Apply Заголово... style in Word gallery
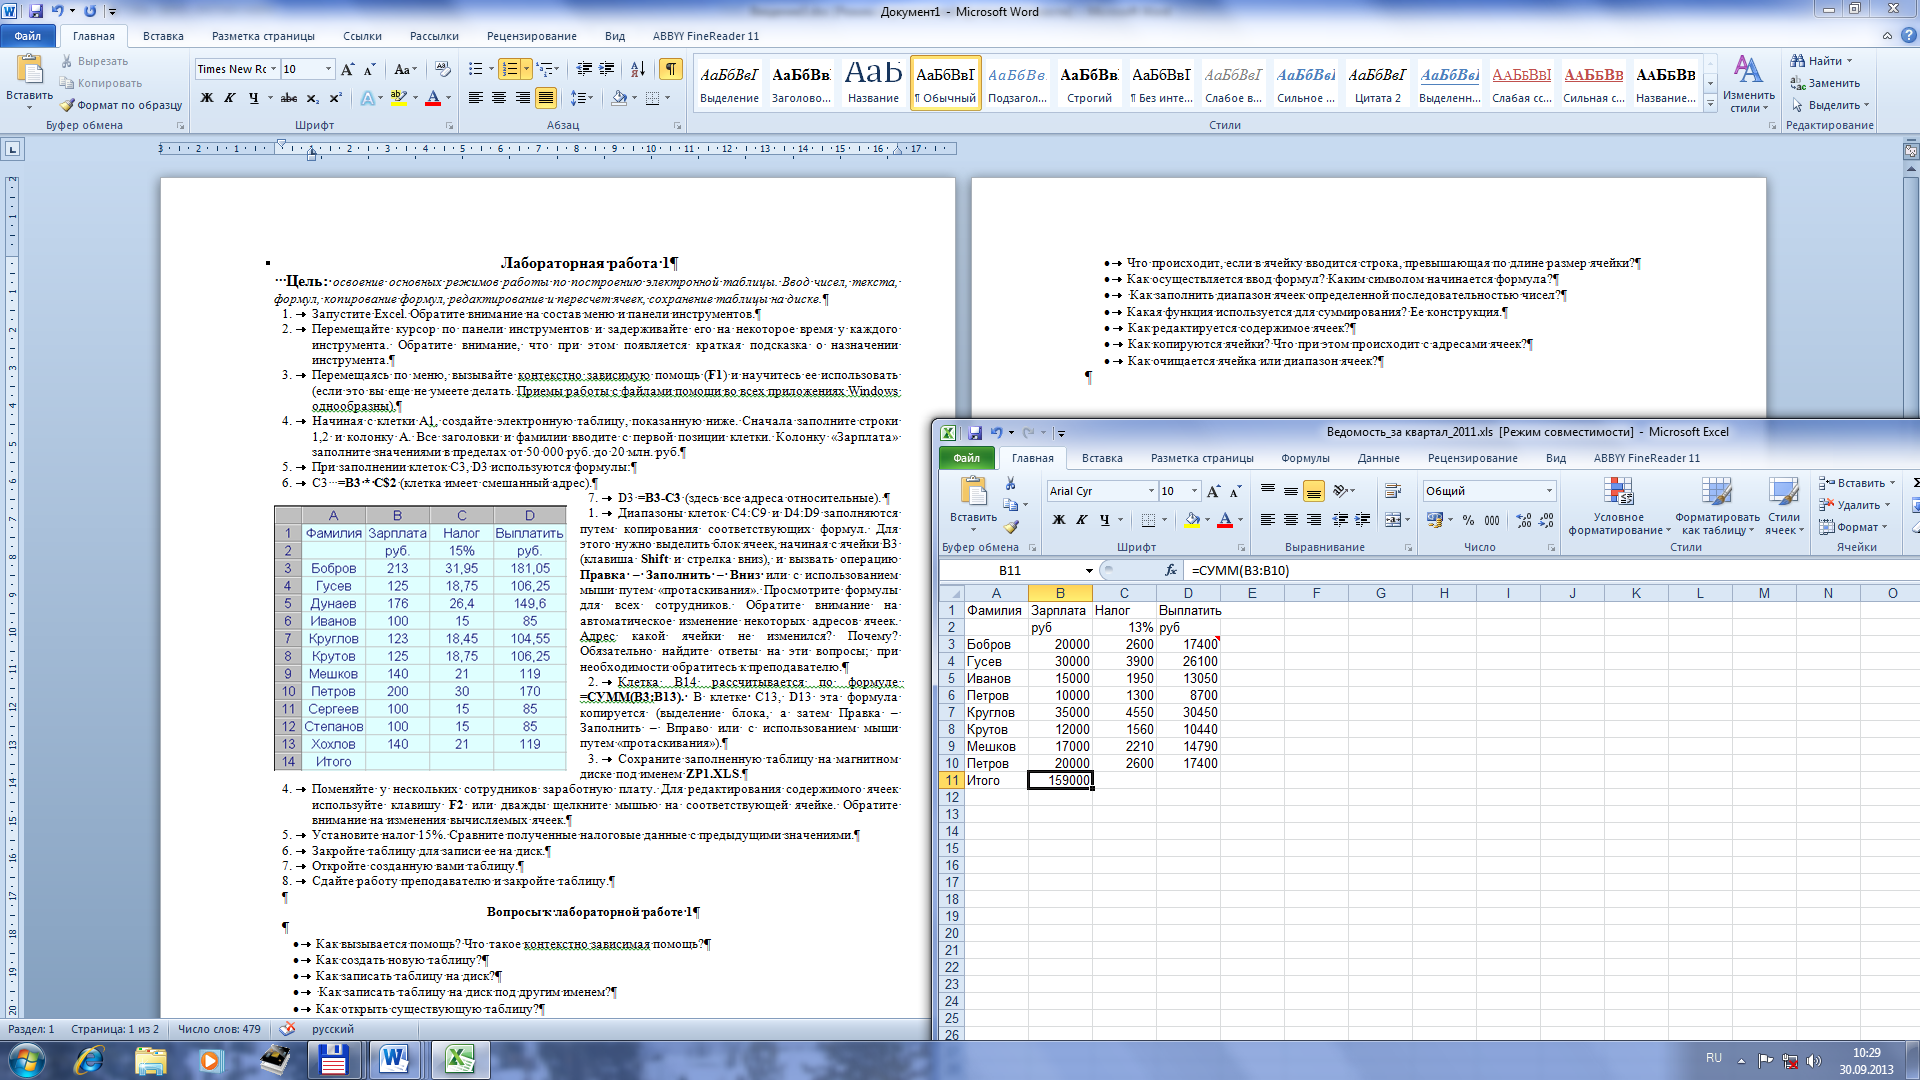Image resolution: width=1920 pixels, height=1080 pixels. point(801,82)
